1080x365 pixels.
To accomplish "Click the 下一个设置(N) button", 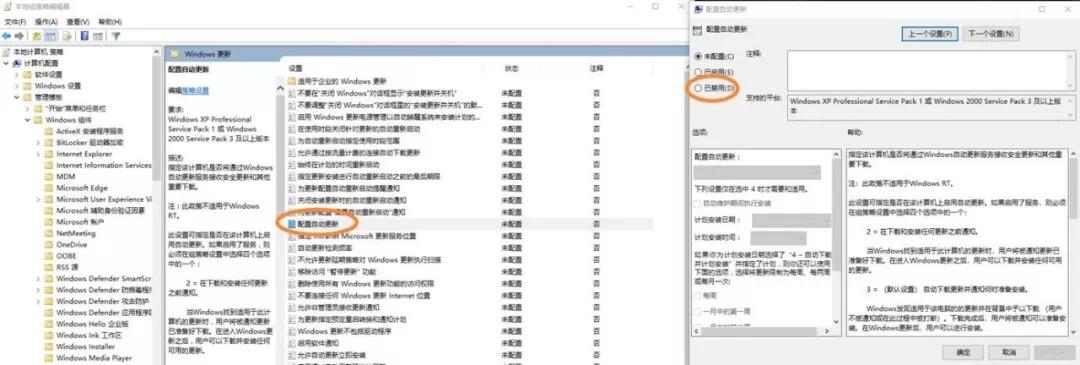I will pos(990,34).
